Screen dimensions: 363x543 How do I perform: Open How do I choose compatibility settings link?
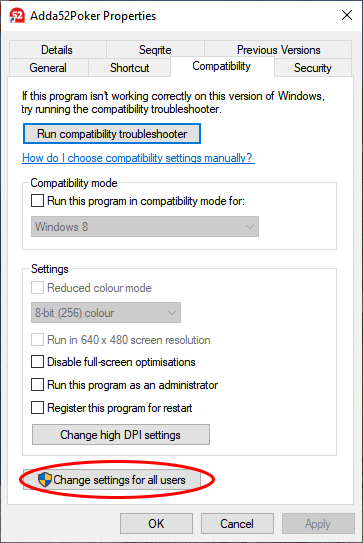(138, 158)
